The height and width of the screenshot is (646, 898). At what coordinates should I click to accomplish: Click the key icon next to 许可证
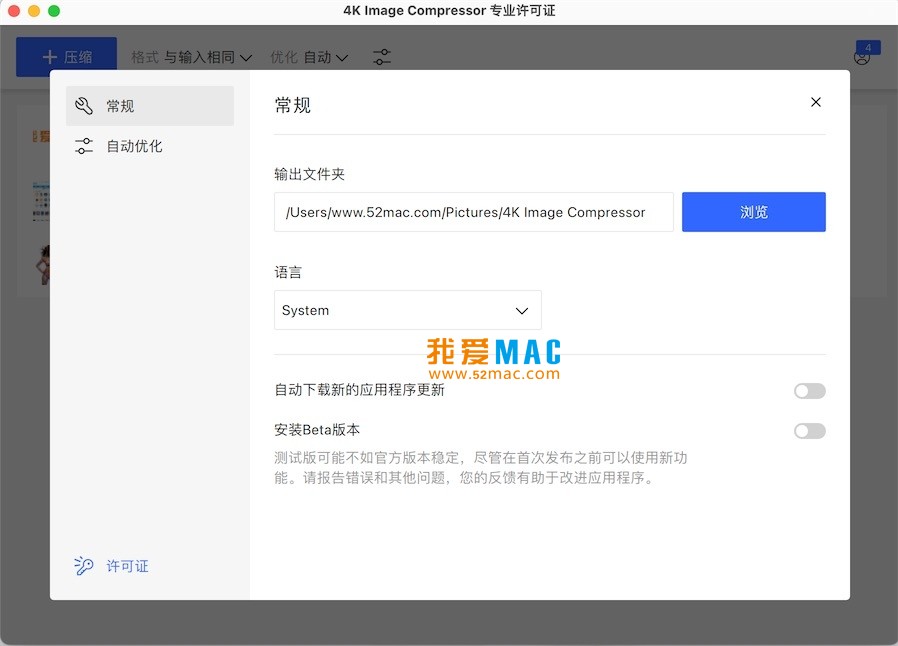84,566
